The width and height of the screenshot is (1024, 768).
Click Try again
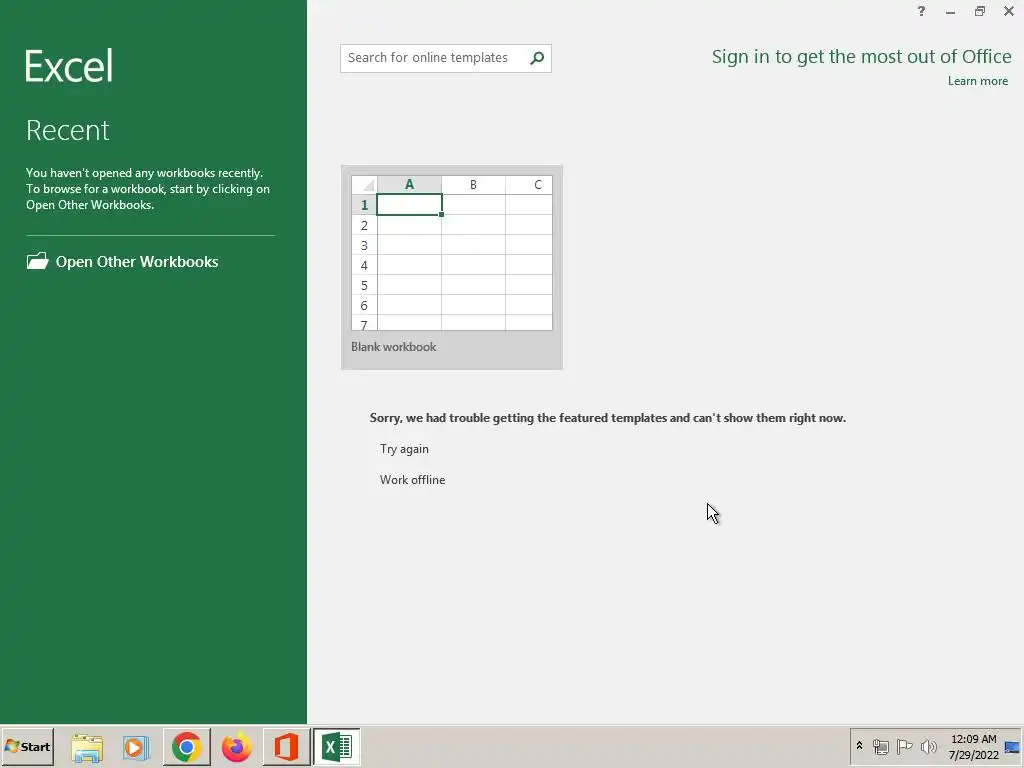pos(404,449)
